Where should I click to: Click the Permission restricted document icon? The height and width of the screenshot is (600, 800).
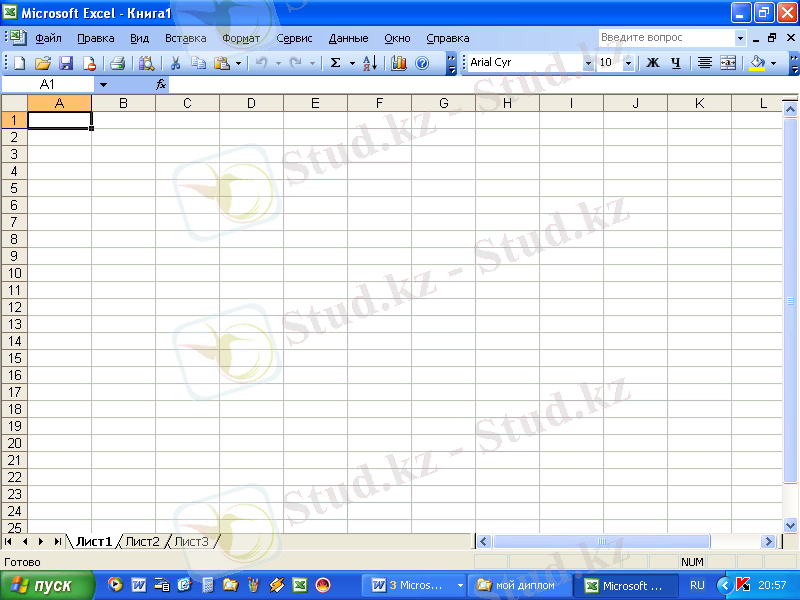(89, 63)
